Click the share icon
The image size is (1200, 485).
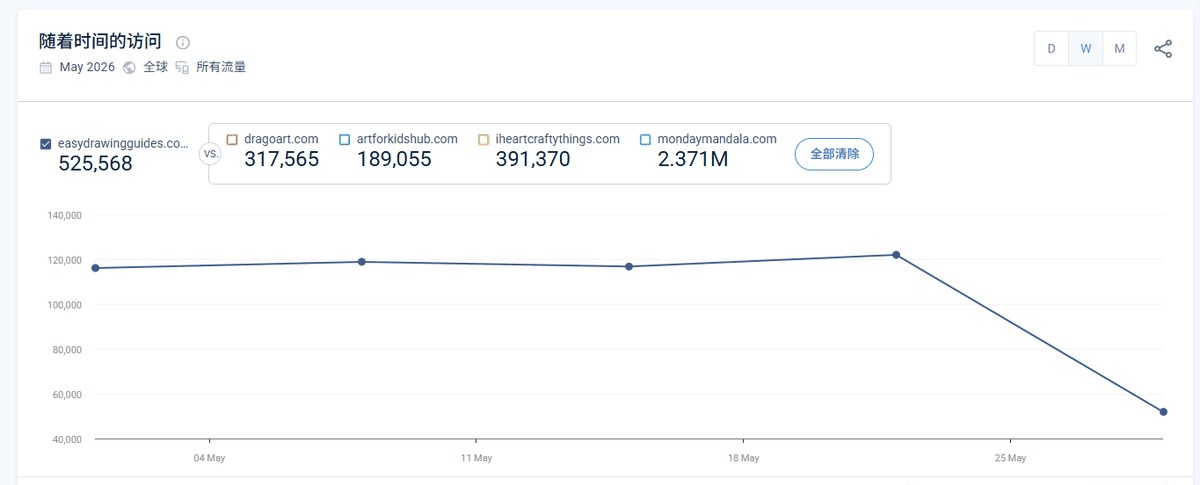[1163, 49]
